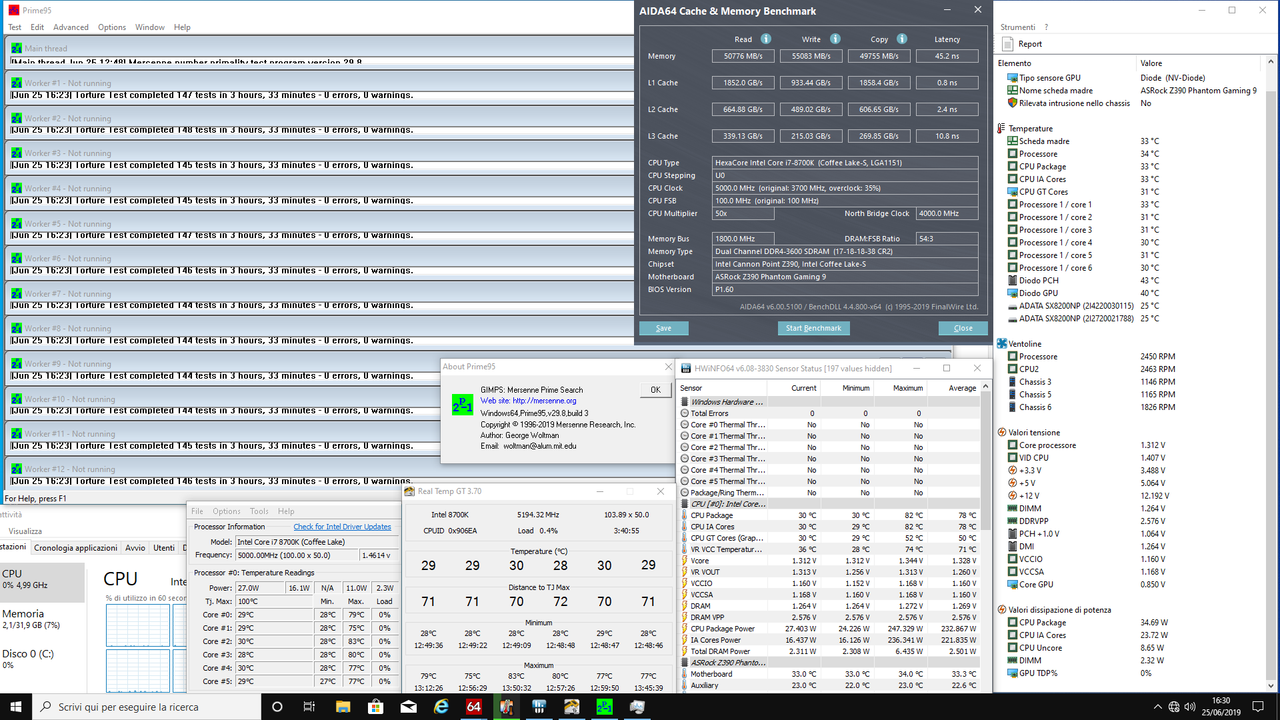Viewport: 1280px width, 720px height.
Task: Click the flame icon in Real Temp's title bar
Action: (x=408, y=491)
